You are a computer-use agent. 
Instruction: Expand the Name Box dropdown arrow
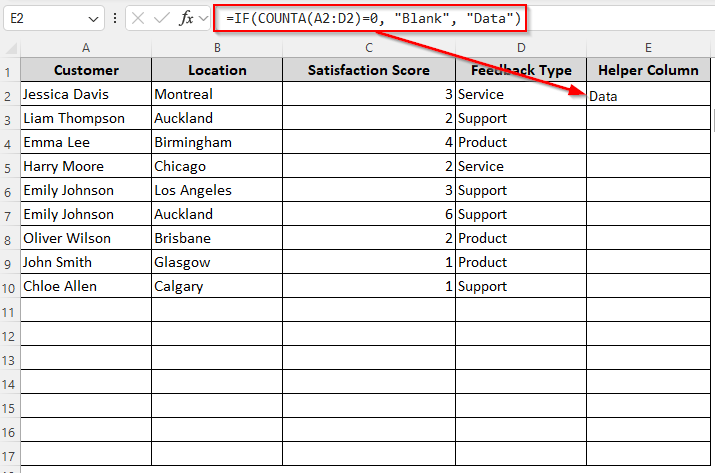point(93,19)
